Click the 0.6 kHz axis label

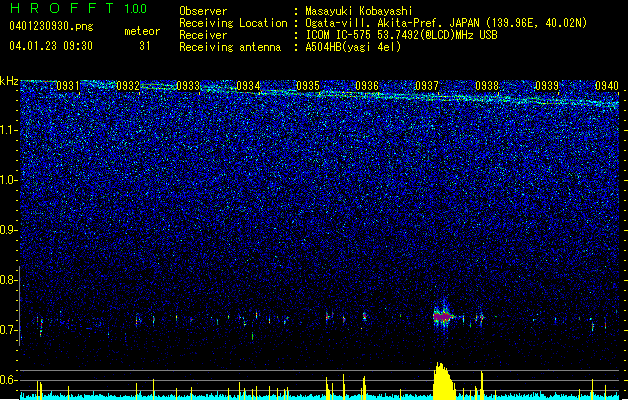coord(9,380)
